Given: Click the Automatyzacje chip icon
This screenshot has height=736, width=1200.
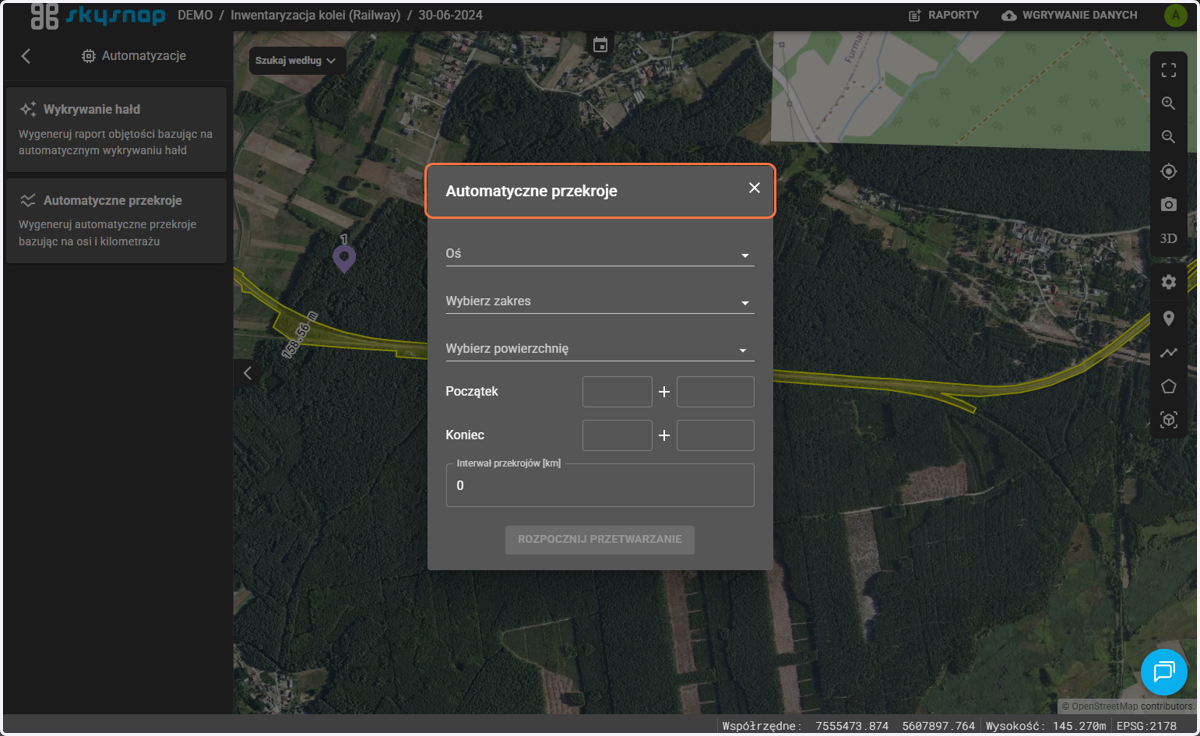Looking at the screenshot, I should (x=89, y=56).
